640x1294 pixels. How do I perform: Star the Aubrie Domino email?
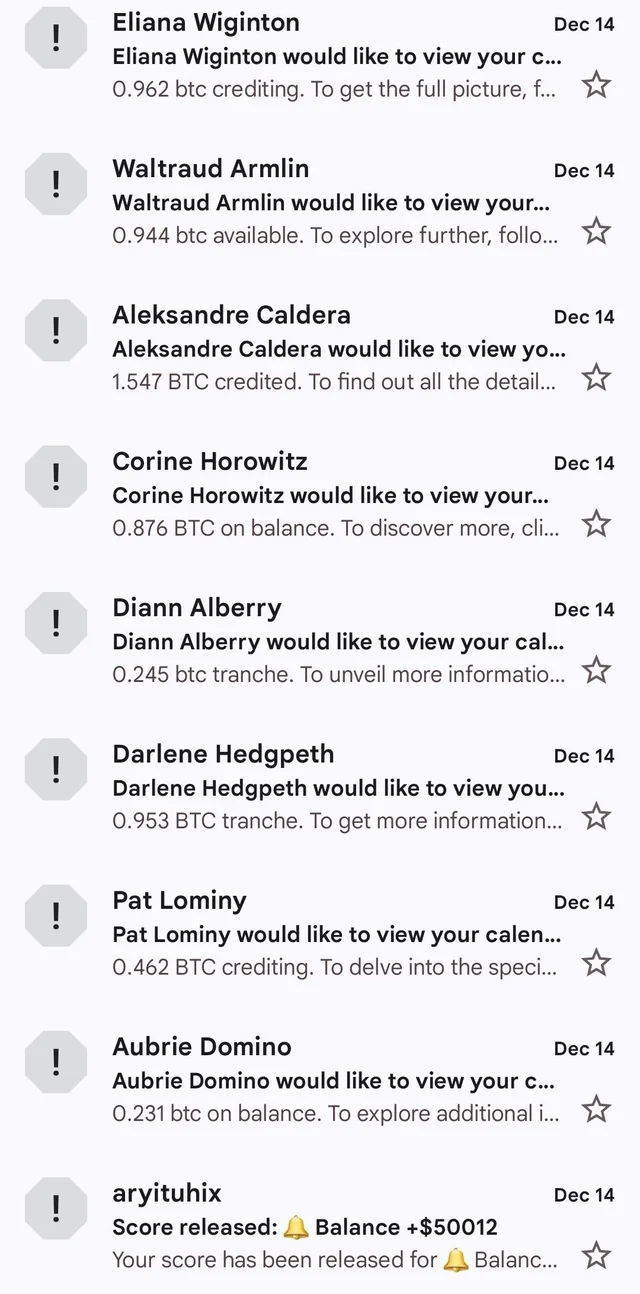596,1108
